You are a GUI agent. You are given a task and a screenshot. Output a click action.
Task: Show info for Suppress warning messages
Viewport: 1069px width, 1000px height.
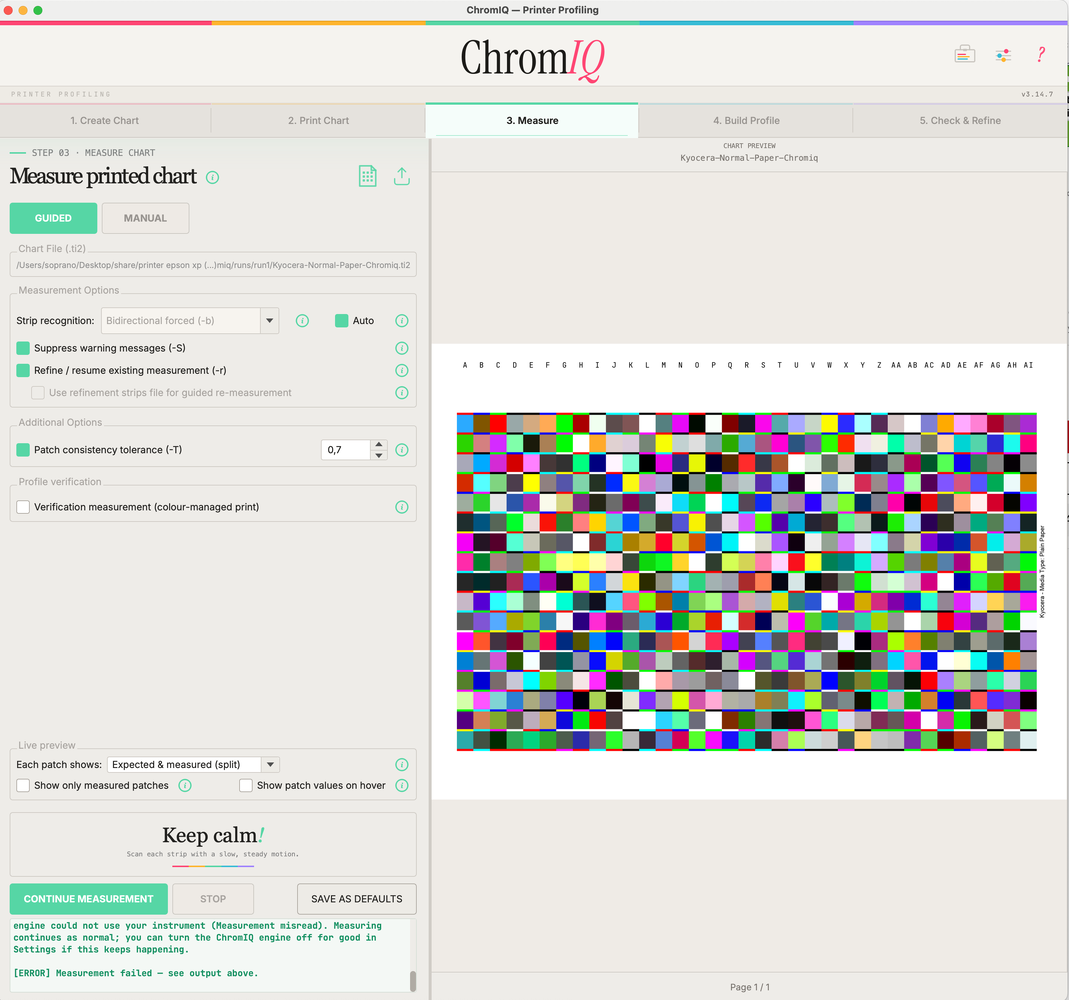(x=402, y=348)
